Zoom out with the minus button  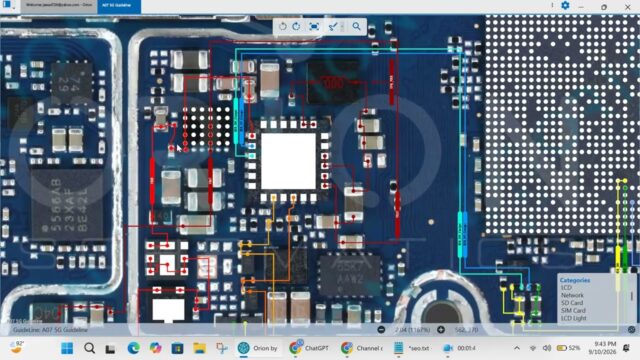[x=381, y=329]
